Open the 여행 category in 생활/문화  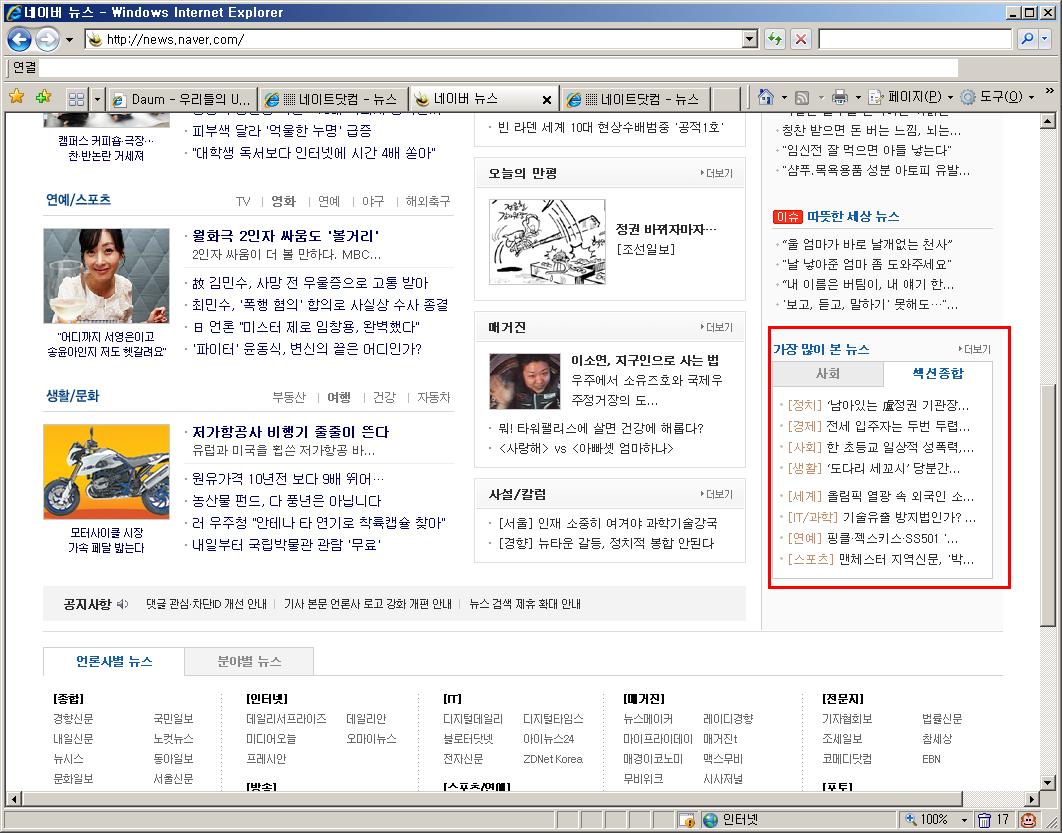(x=339, y=398)
